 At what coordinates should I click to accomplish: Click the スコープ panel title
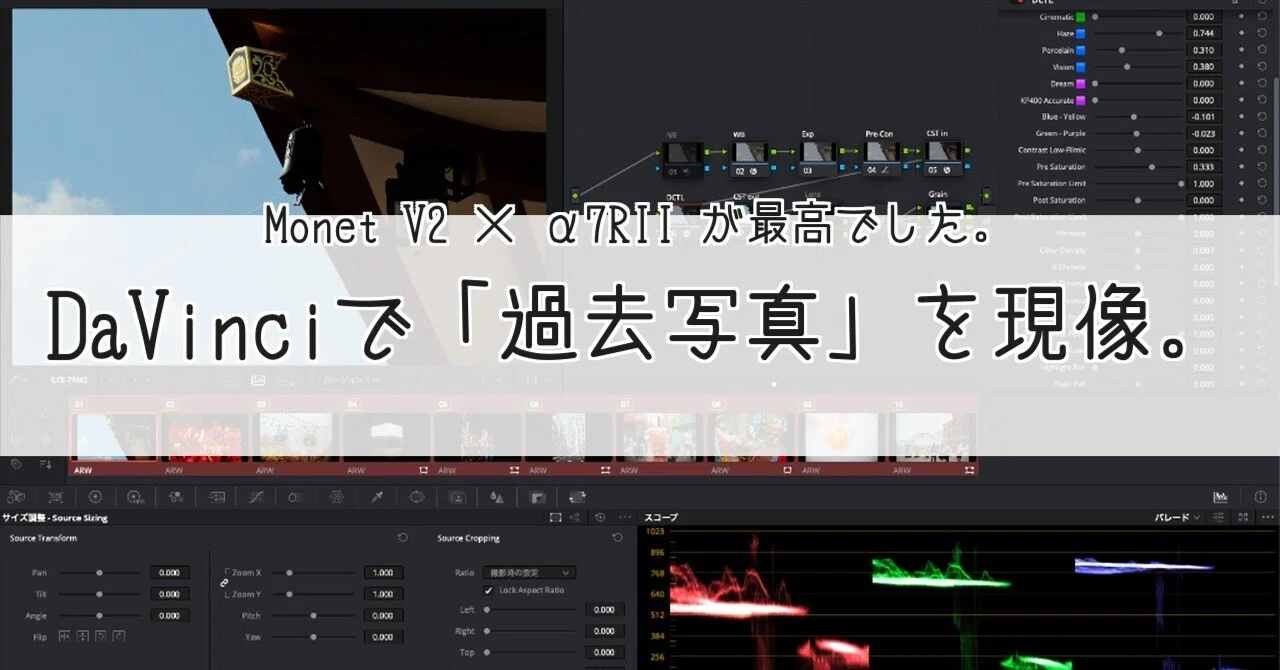pos(660,517)
